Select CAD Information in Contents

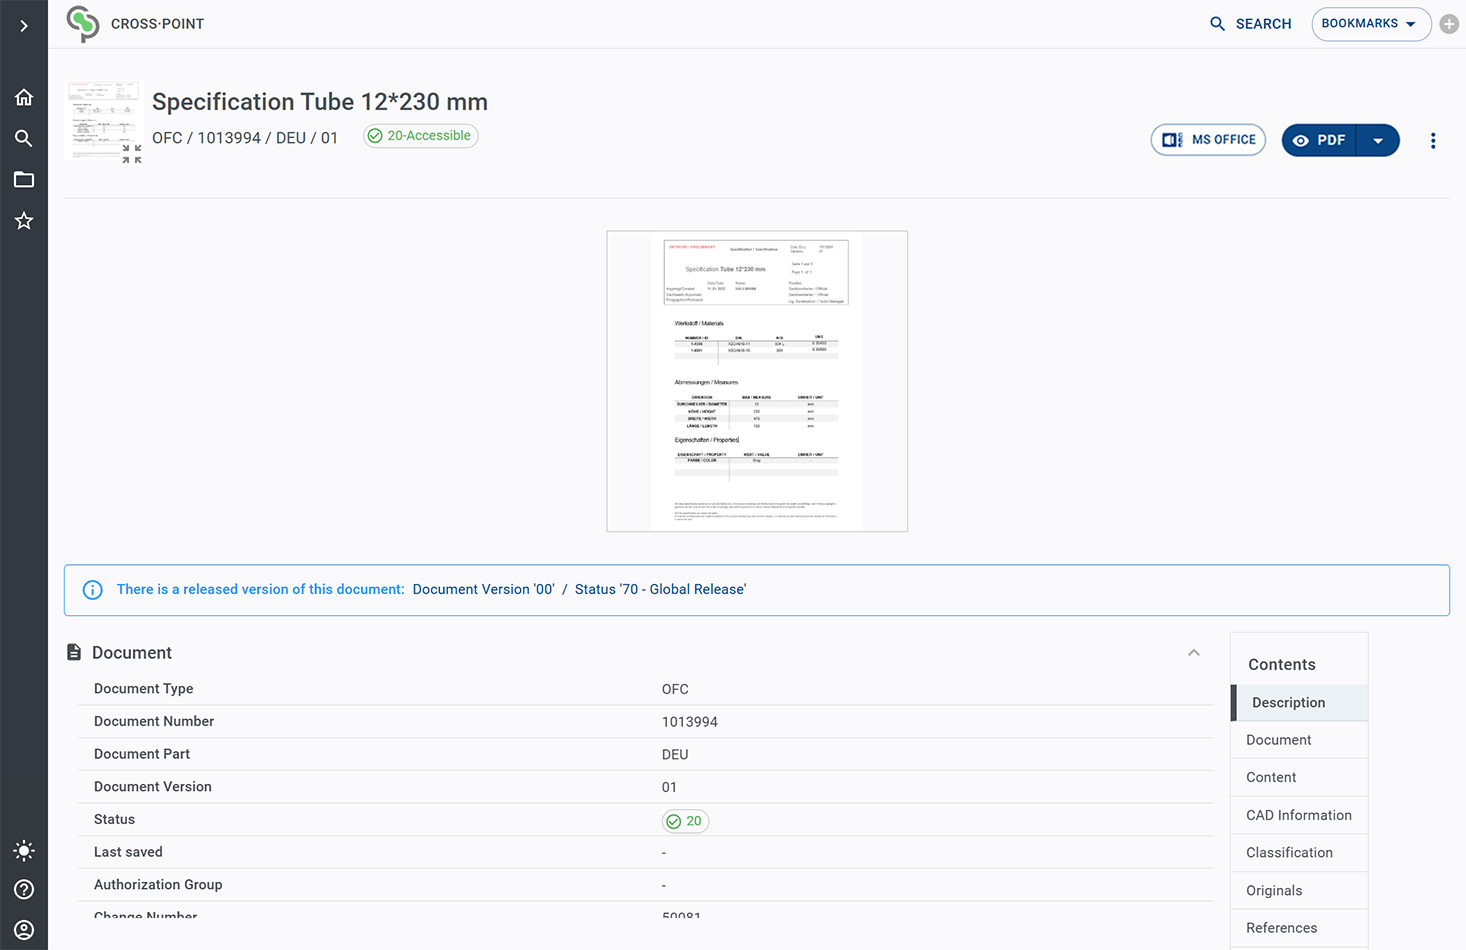pyautogui.click(x=1298, y=816)
